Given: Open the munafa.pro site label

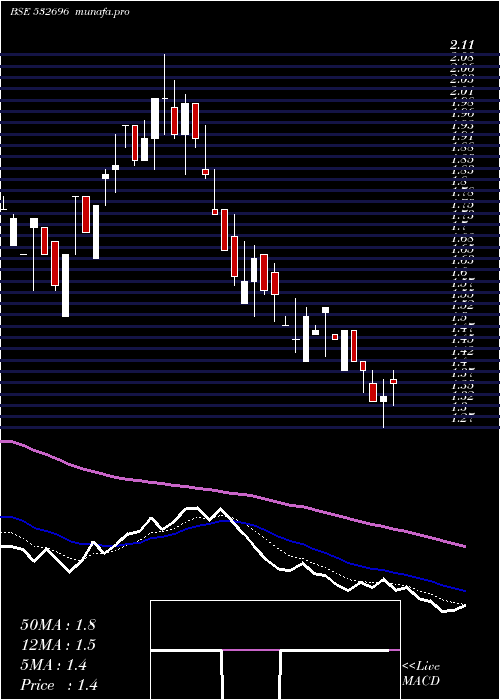Looking at the screenshot, I should click(102, 12).
